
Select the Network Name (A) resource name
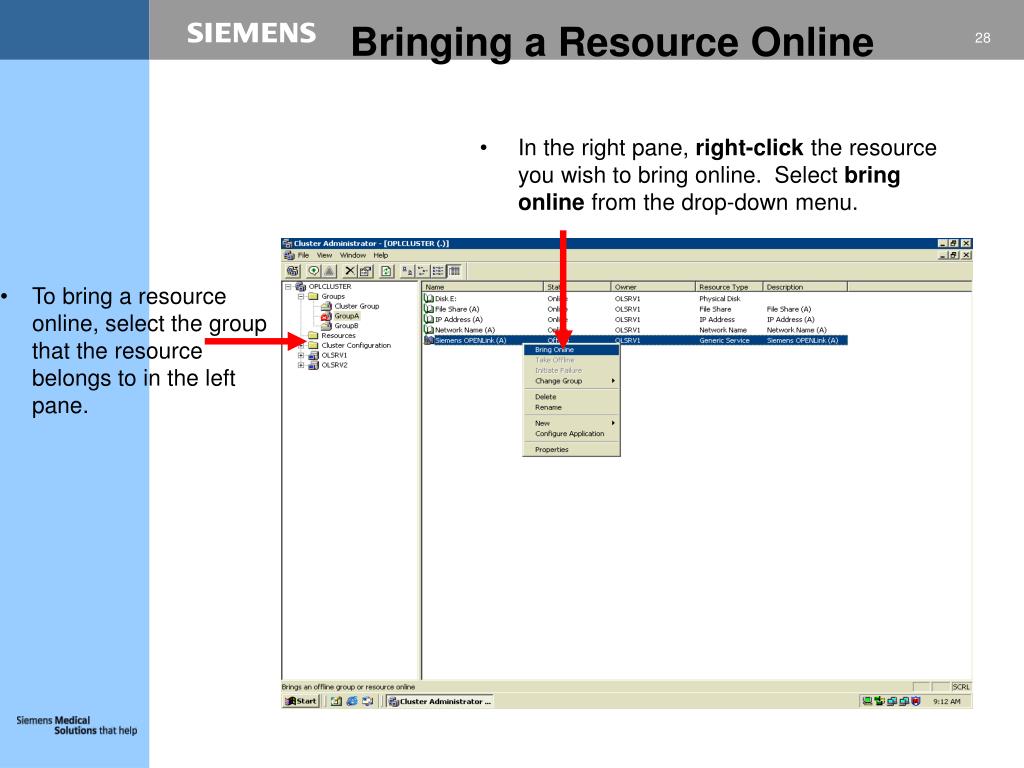[465, 330]
